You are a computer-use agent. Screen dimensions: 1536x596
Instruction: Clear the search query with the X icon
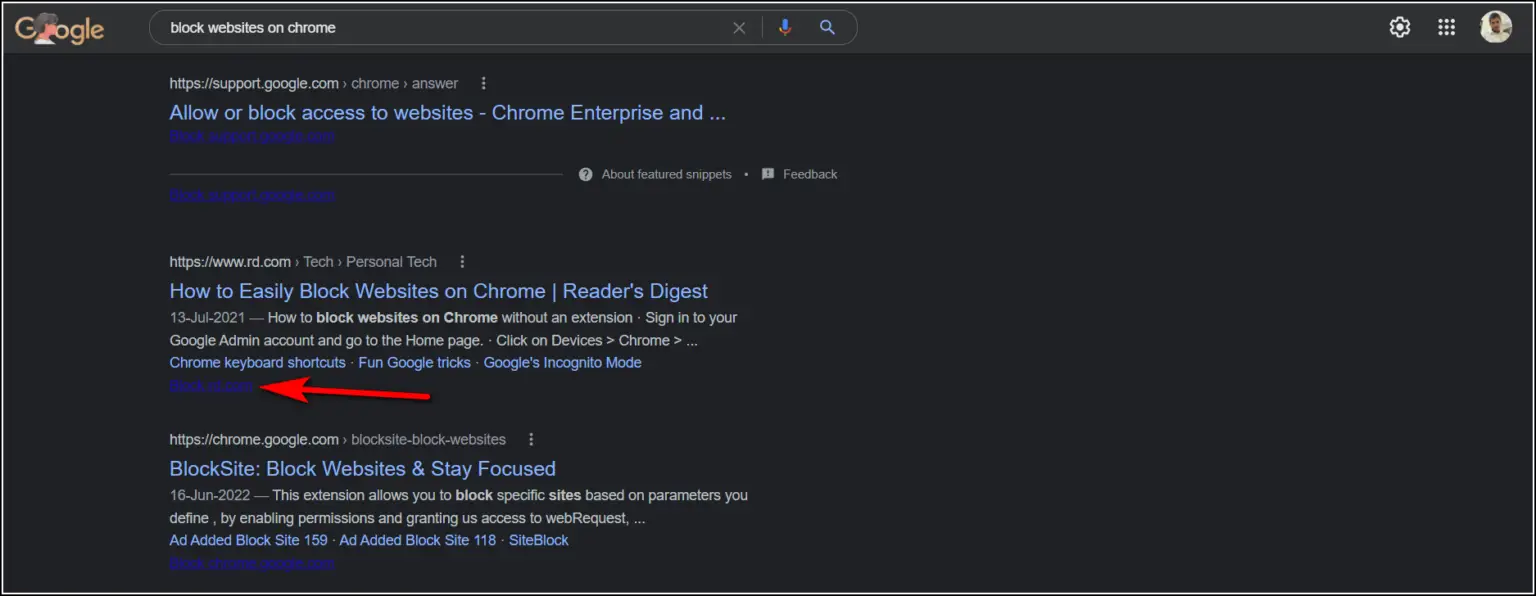click(x=739, y=27)
